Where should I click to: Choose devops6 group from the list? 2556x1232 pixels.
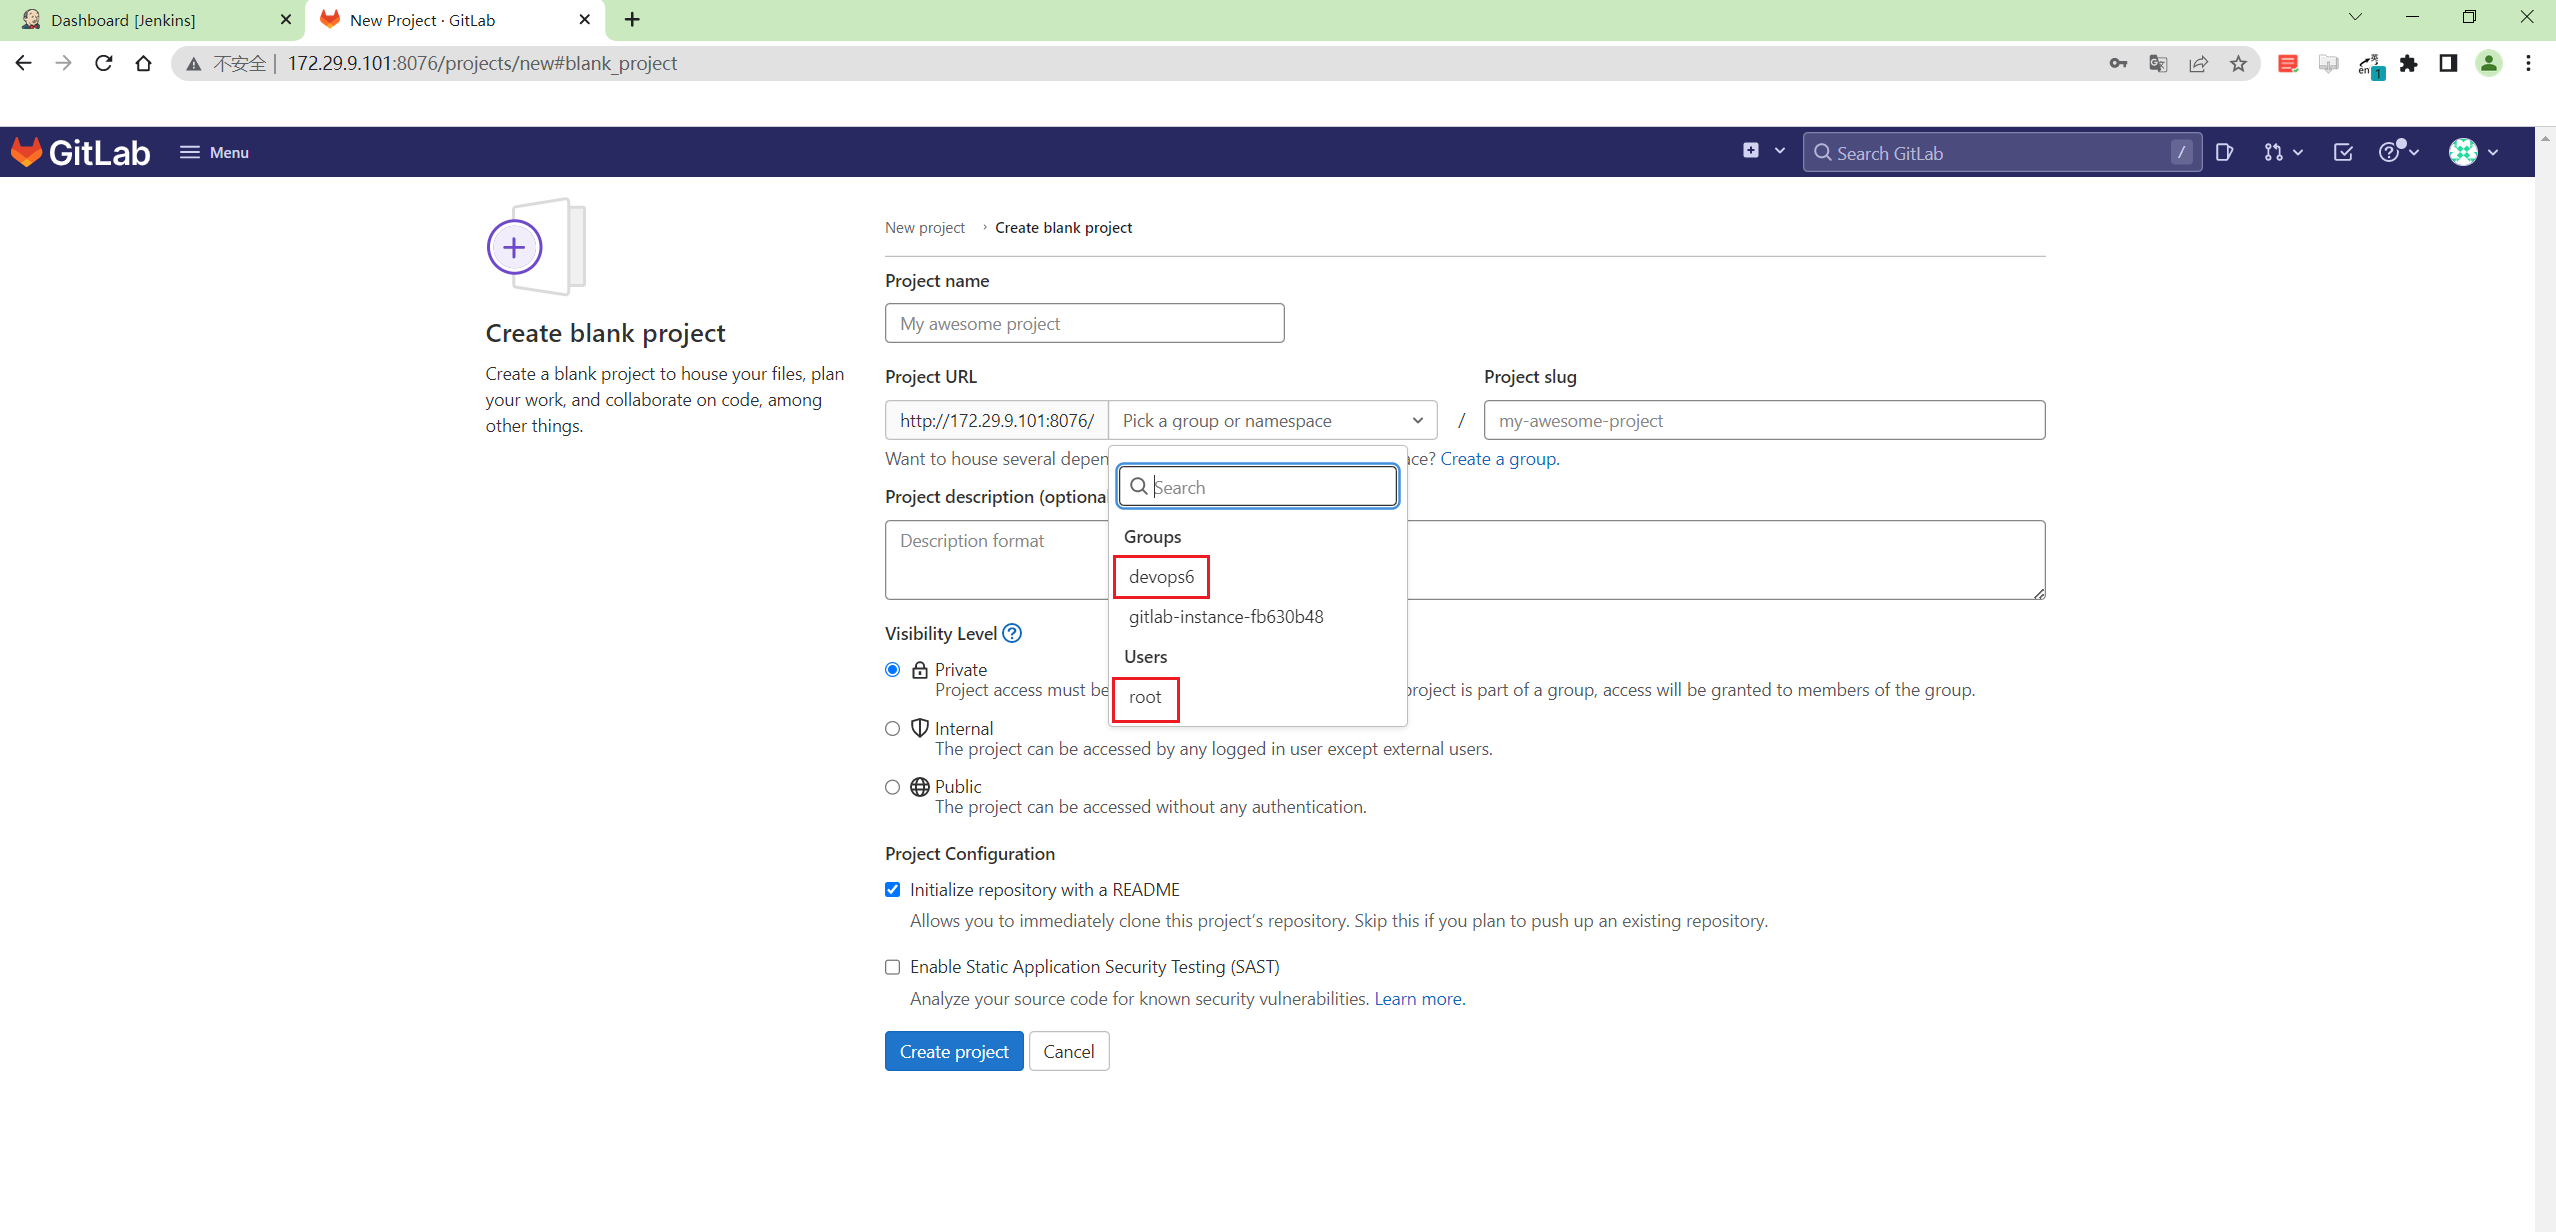click(x=1161, y=577)
